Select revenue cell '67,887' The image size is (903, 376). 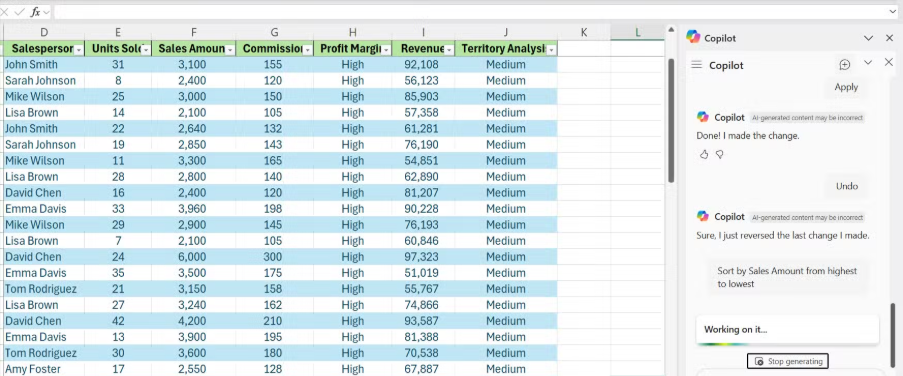pyautogui.click(x=423, y=369)
